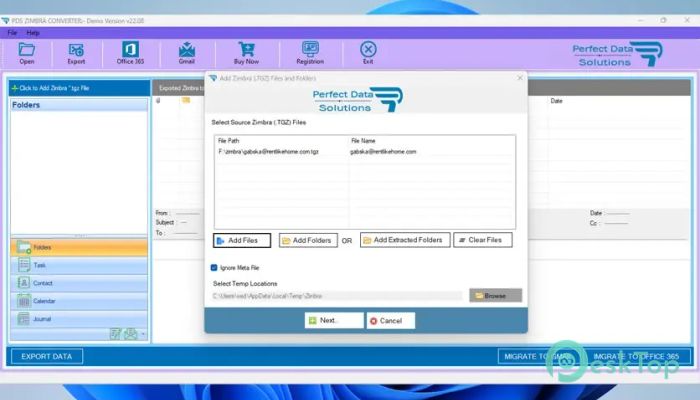Click the gabska@rentlikehome.com file name cell
This screenshot has width=700, height=400.
383,152
